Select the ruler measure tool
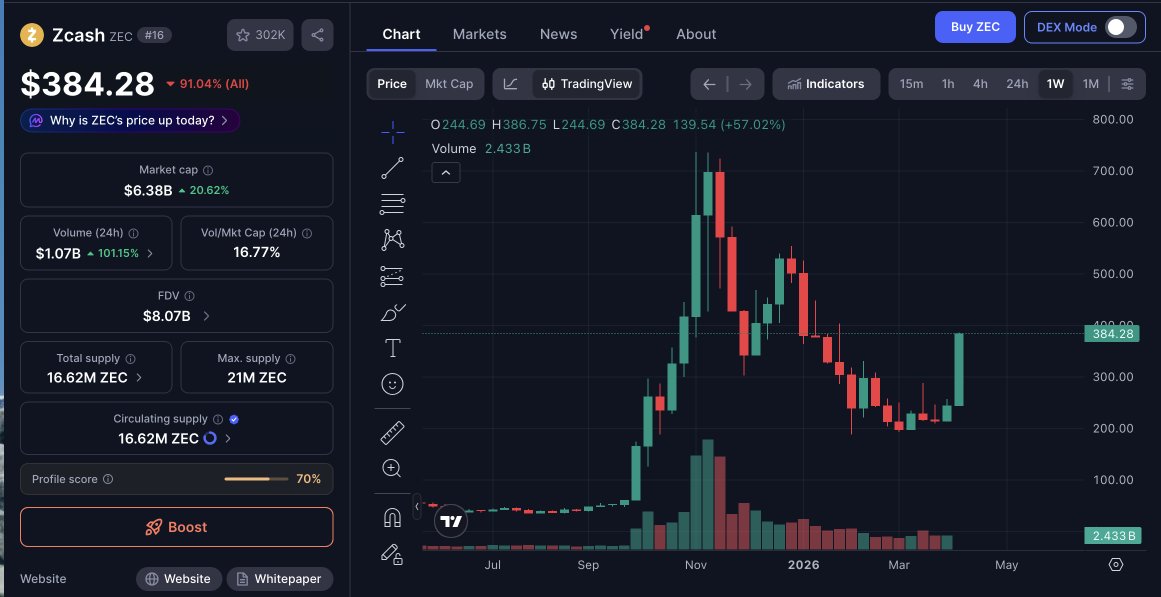This screenshot has width=1161, height=597. [x=392, y=433]
